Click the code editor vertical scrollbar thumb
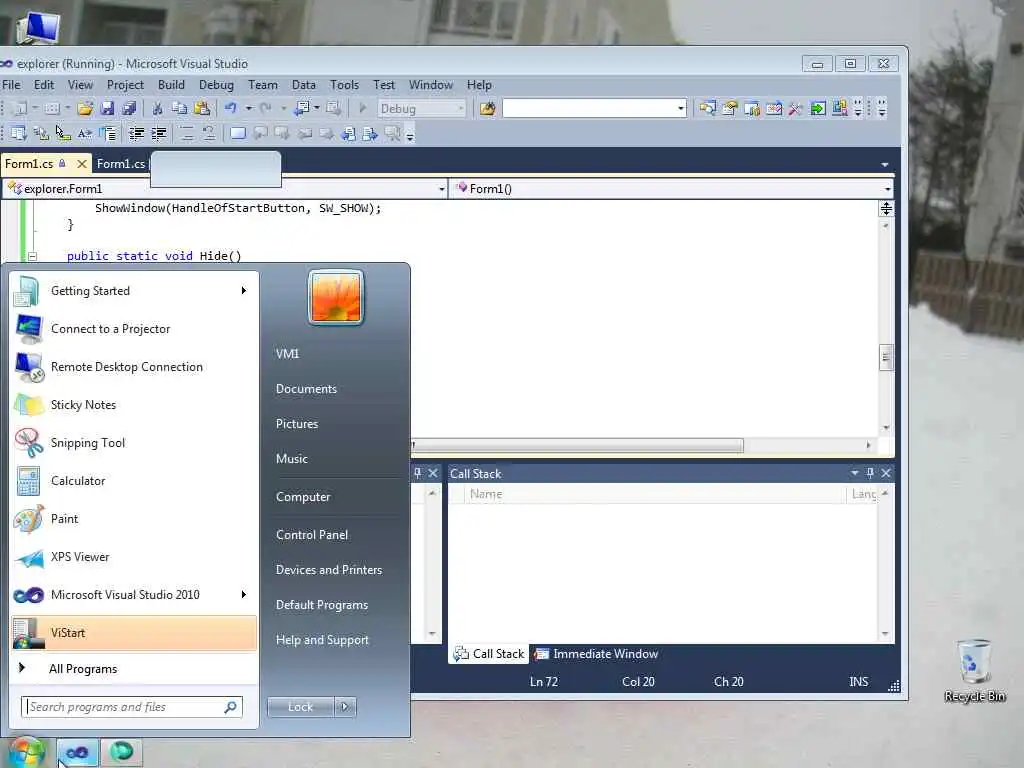This screenshot has height=768, width=1024. (x=886, y=357)
